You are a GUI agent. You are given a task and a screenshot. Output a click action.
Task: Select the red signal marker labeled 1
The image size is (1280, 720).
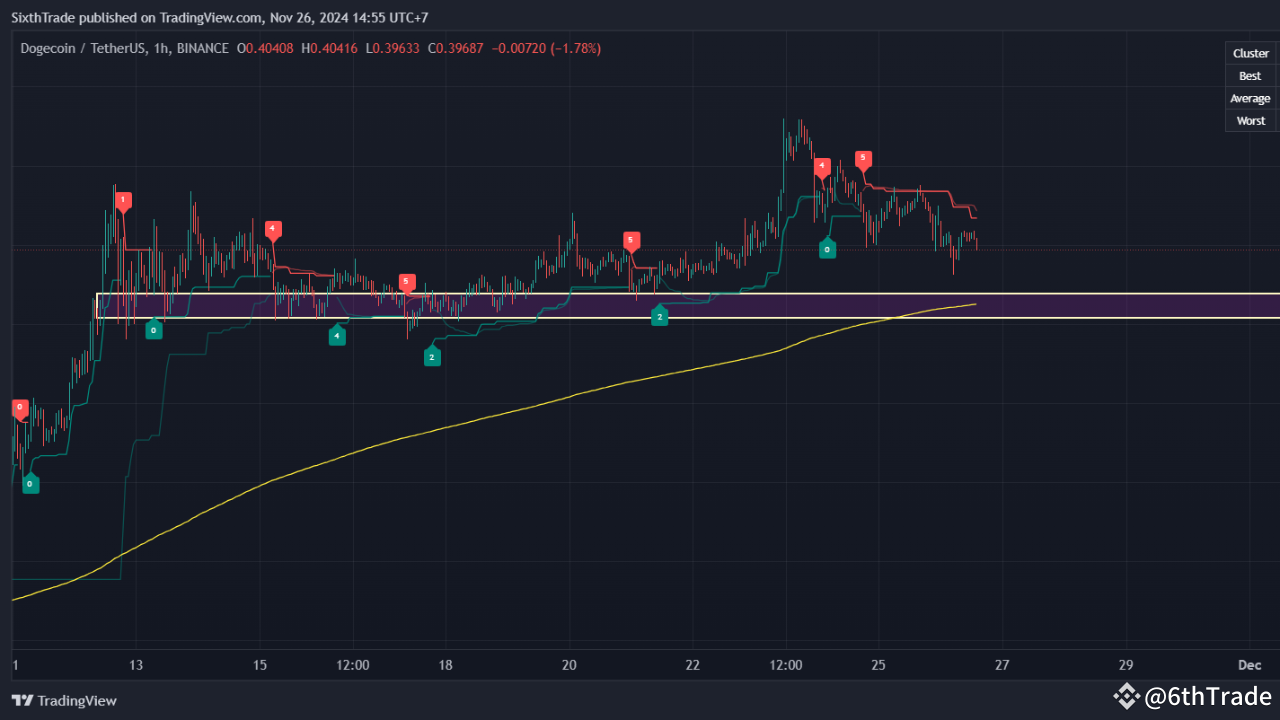point(123,200)
